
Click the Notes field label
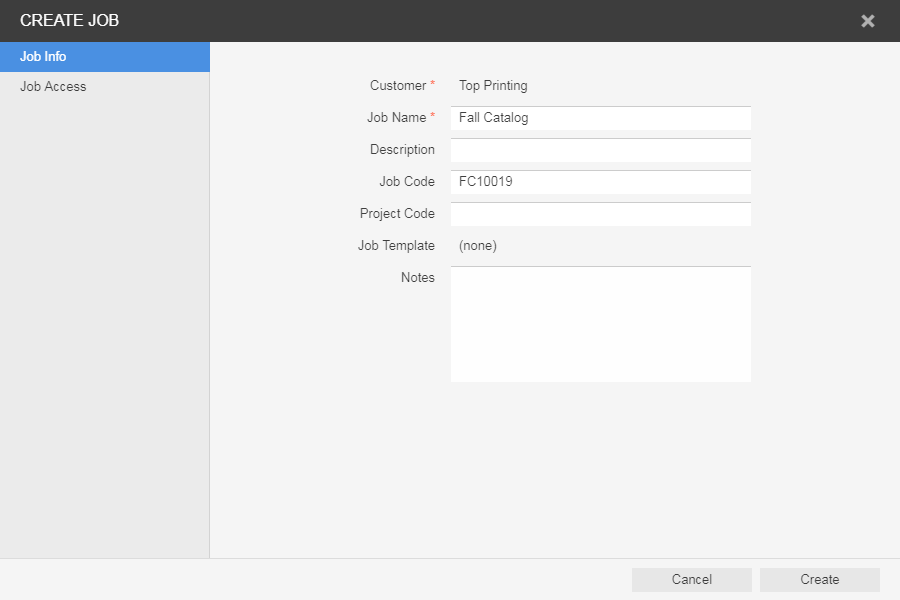point(417,278)
